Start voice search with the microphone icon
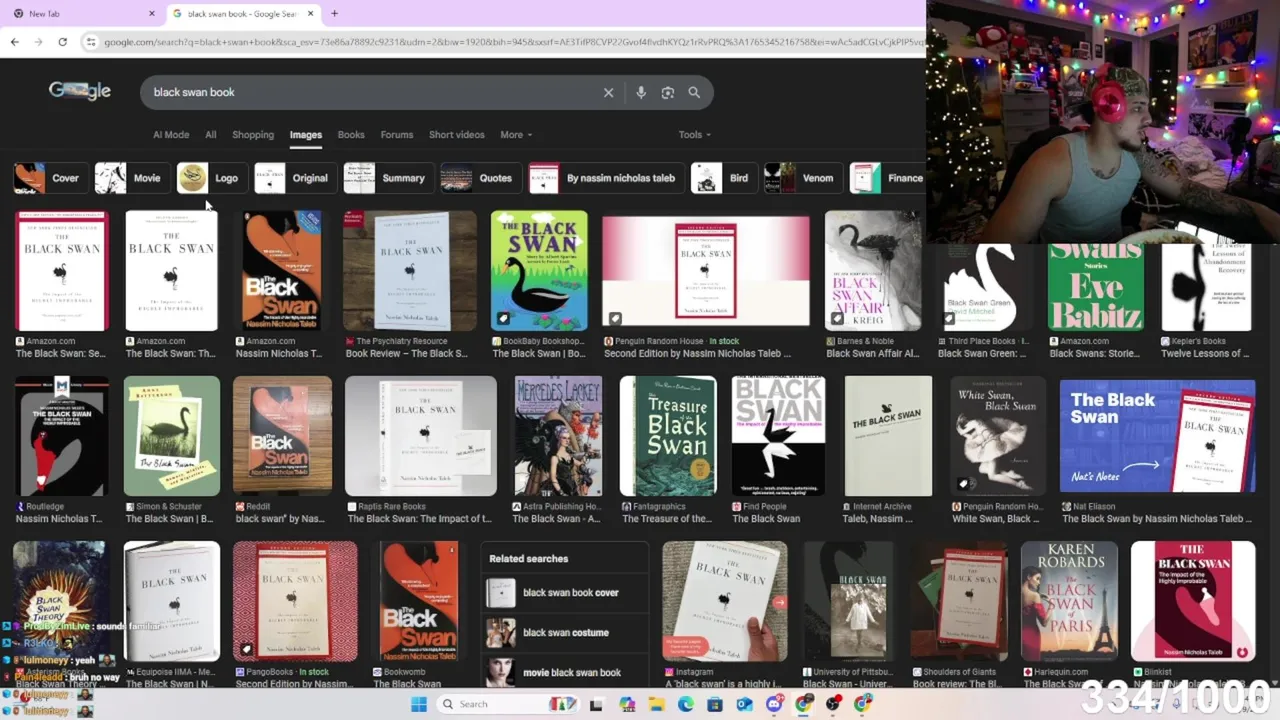 coord(641,92)
